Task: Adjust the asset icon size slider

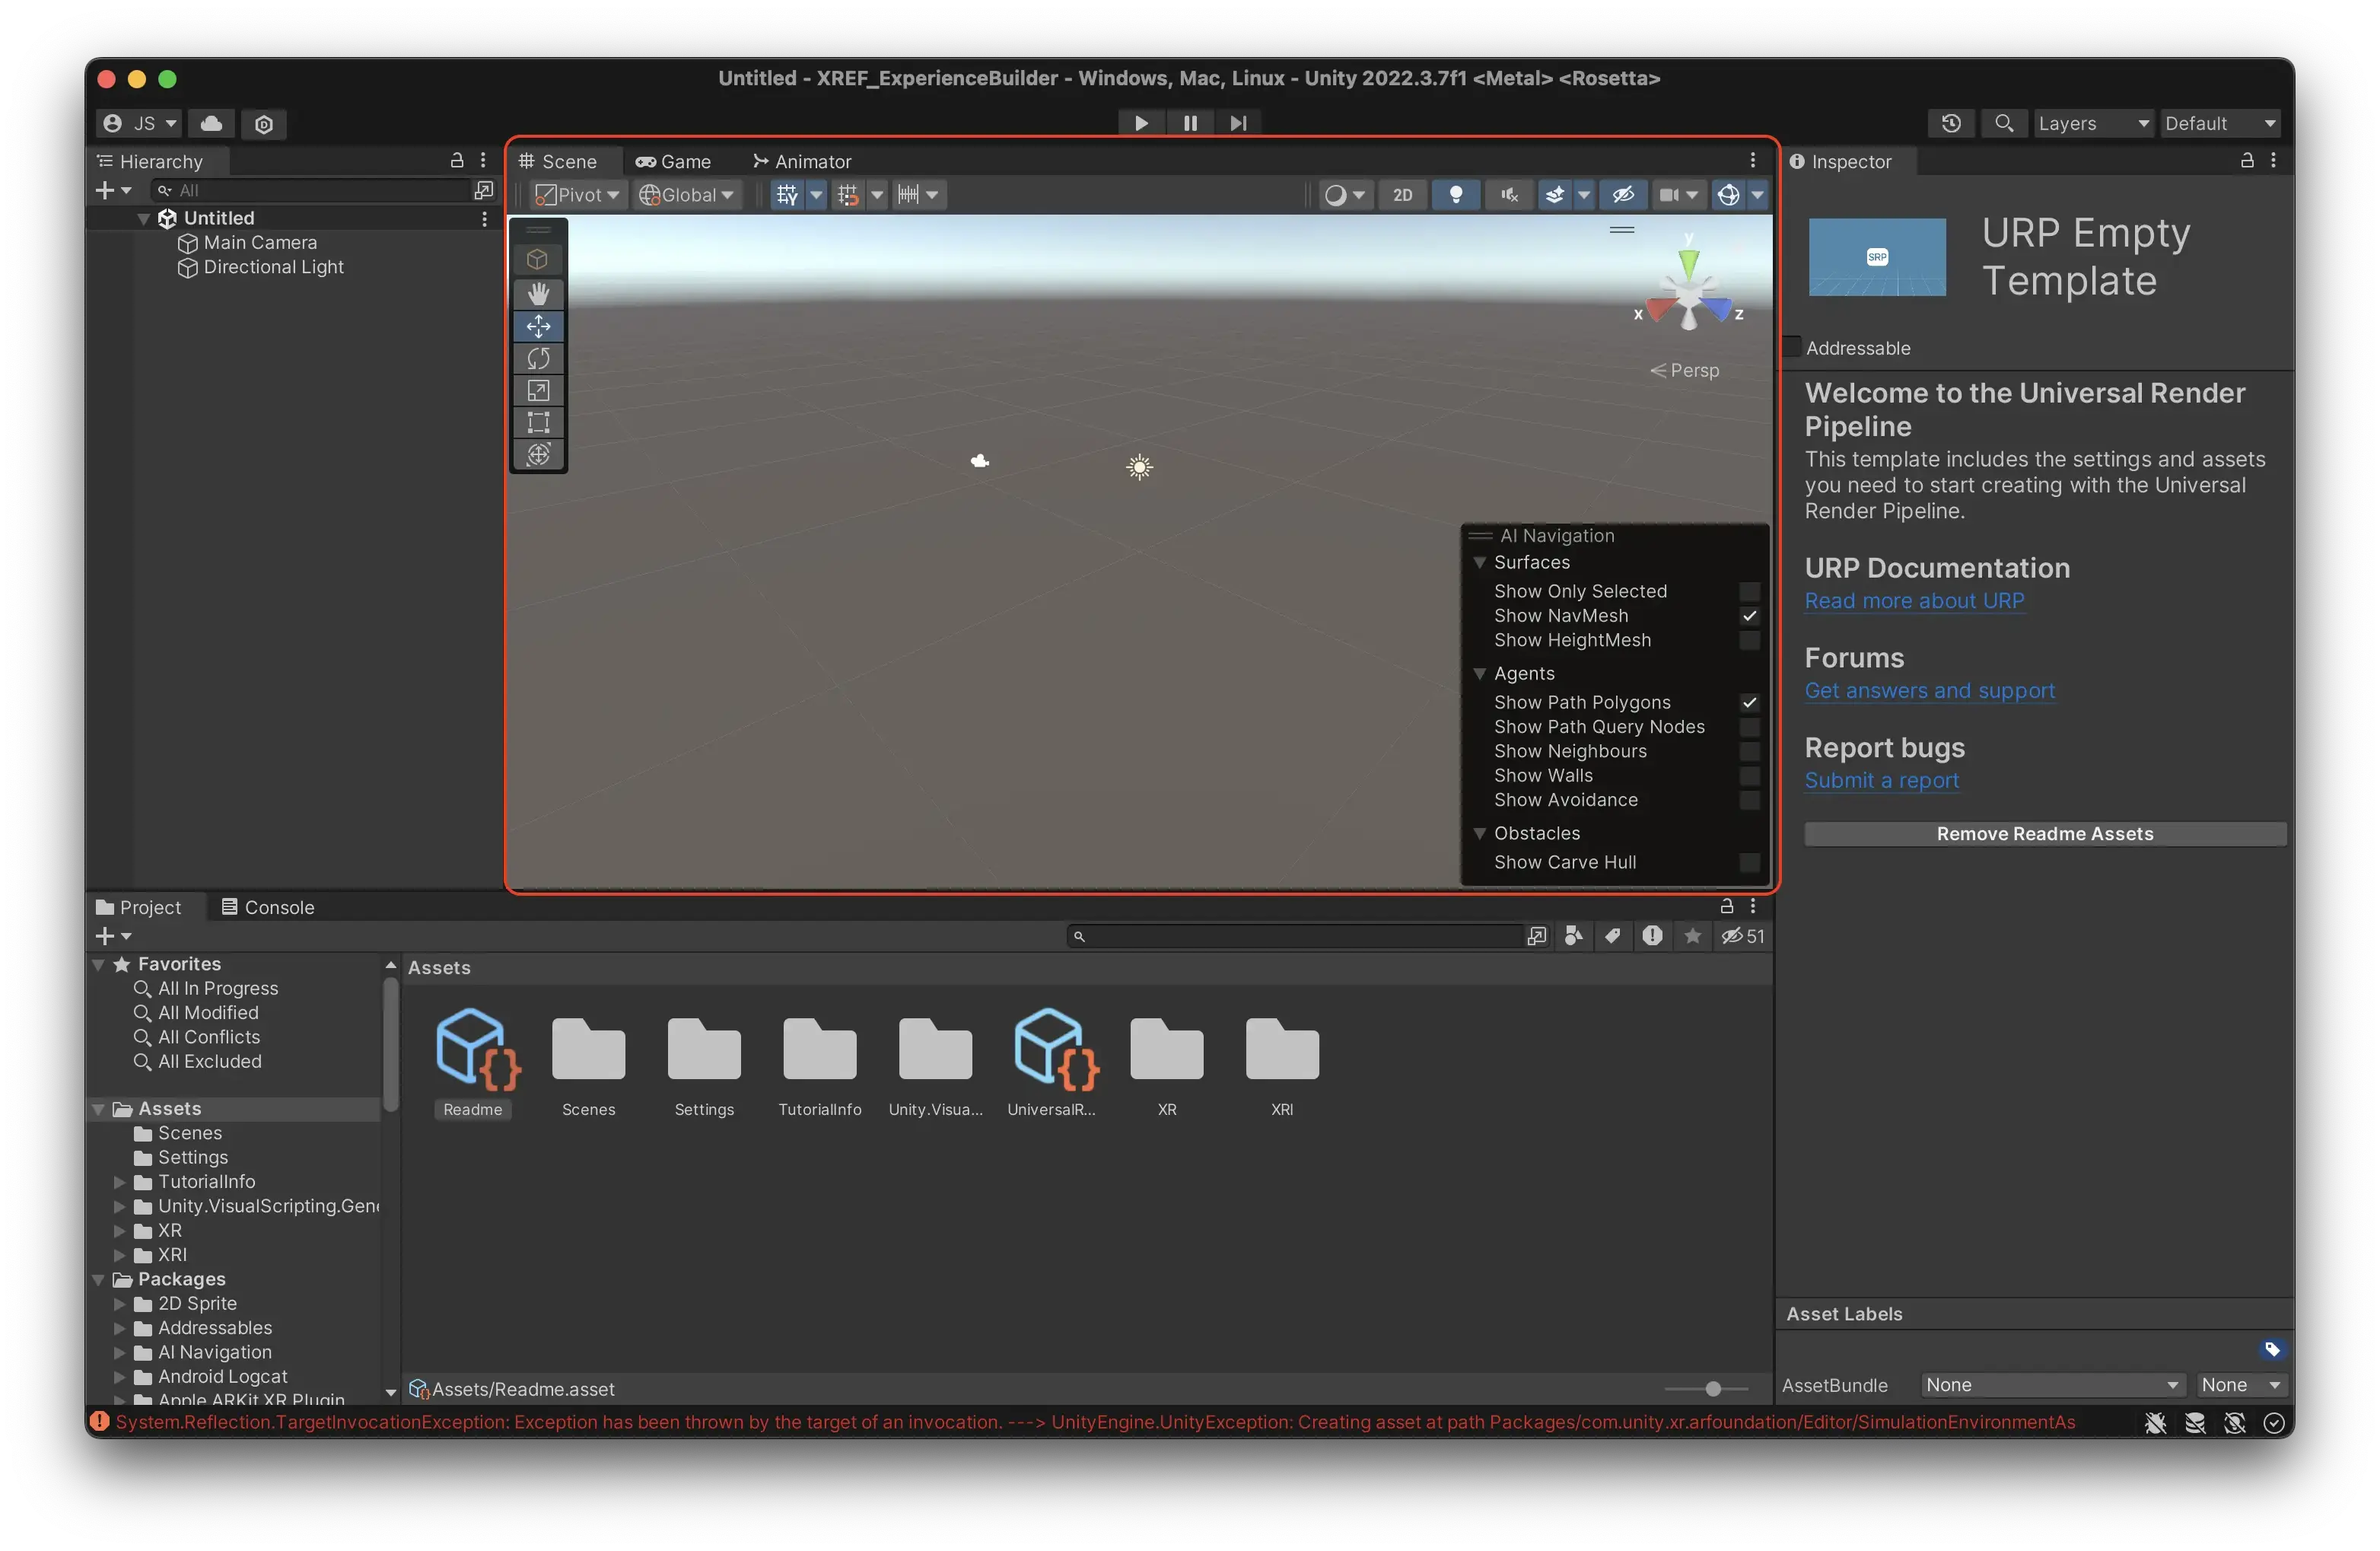Action: point(1713,1388)
